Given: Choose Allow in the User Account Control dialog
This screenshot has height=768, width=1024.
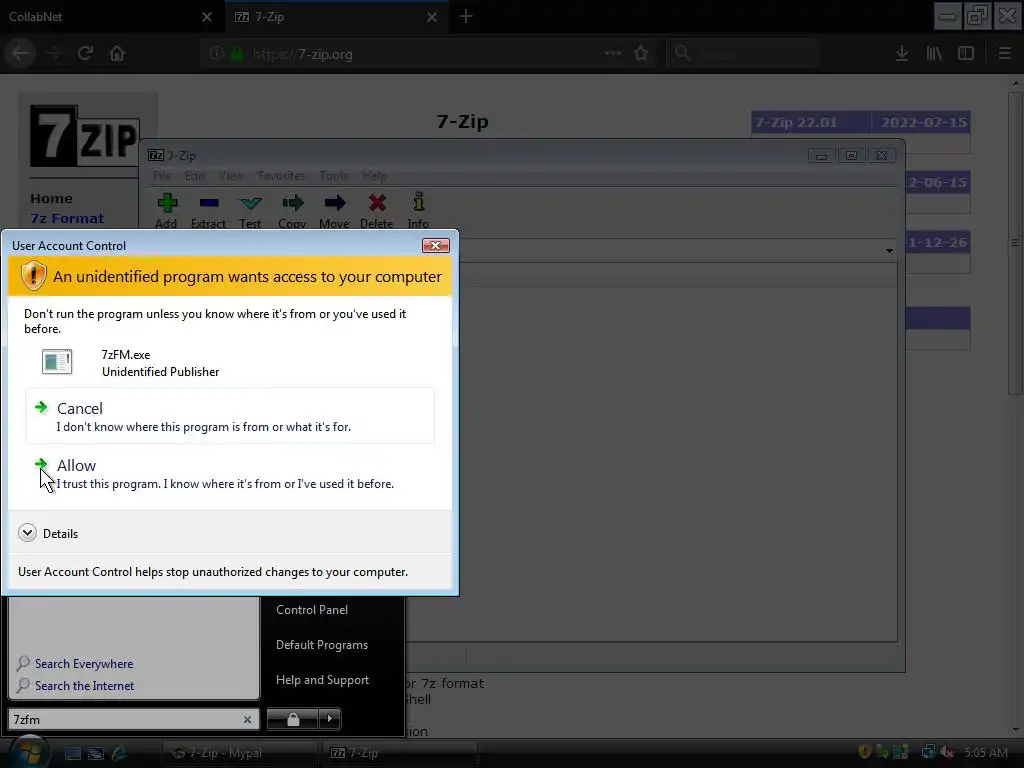Looking at the screenshot, I should click(230, 473).
